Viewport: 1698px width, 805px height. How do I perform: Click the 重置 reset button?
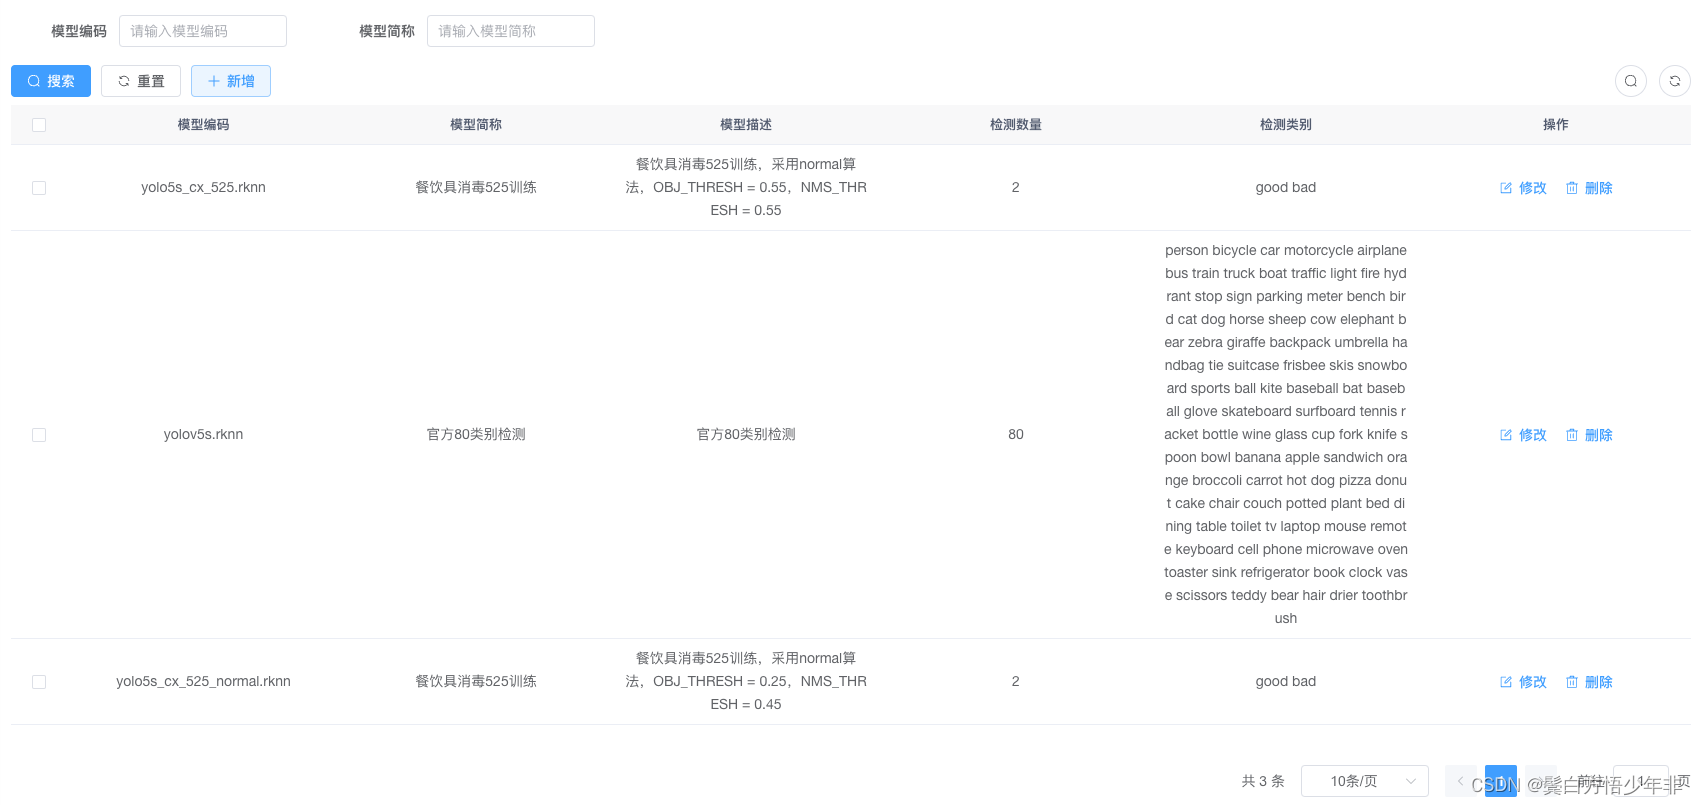pos(141,81)
